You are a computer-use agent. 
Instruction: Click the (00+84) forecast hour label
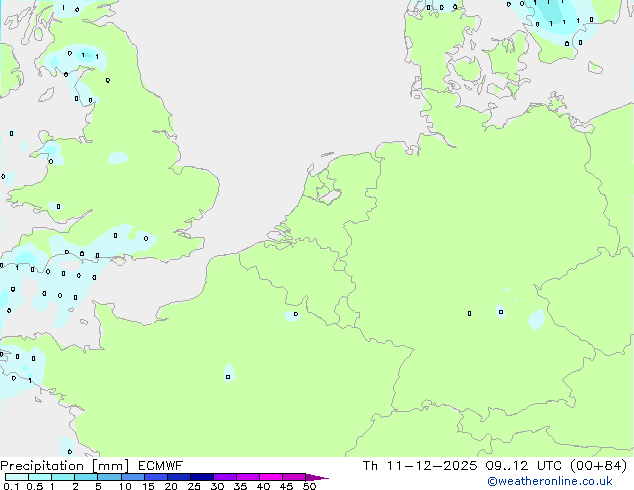click(598, 465)
